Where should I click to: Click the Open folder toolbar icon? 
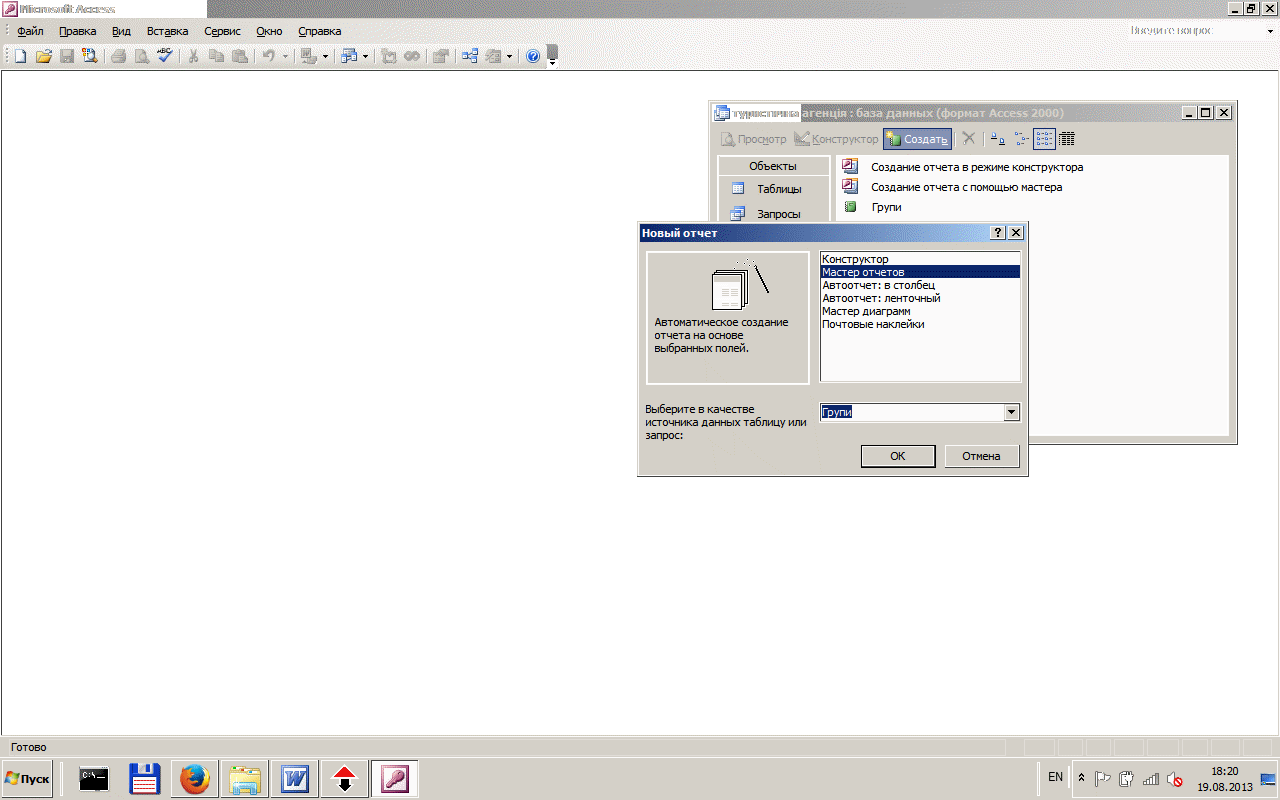pyautogui.click(x=43, y=57)
